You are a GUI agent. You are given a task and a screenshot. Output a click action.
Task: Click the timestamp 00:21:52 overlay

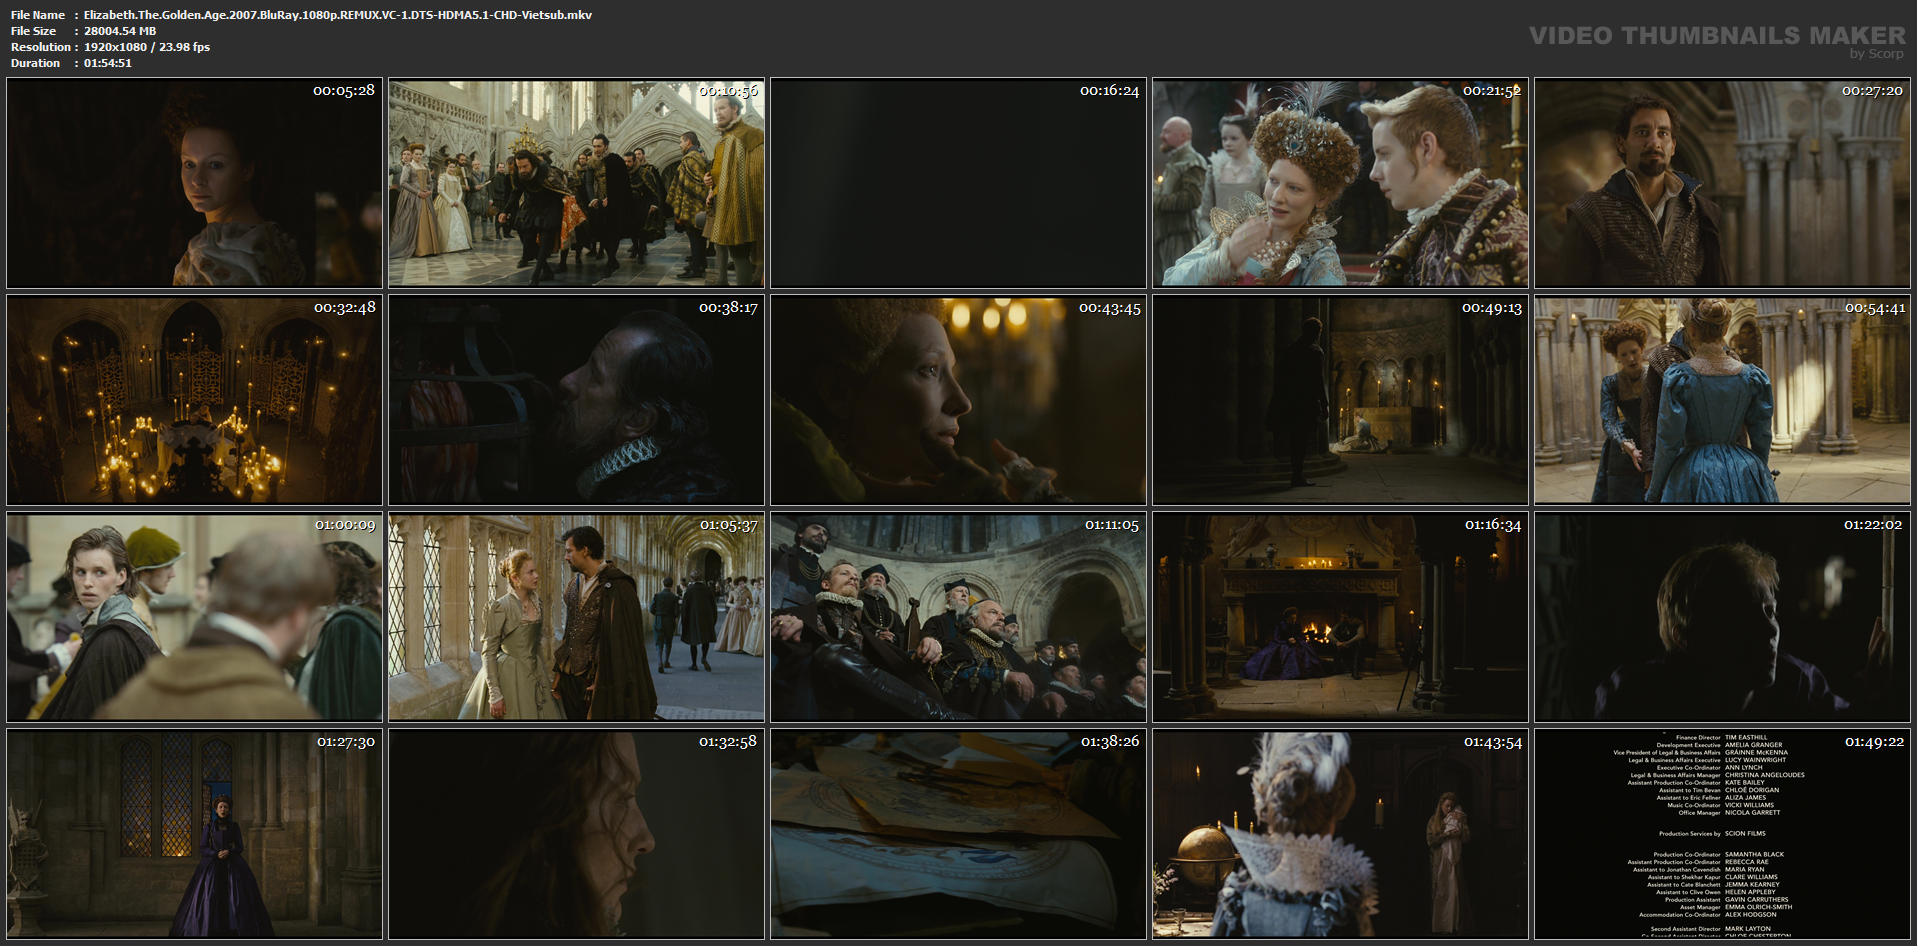1491,90
